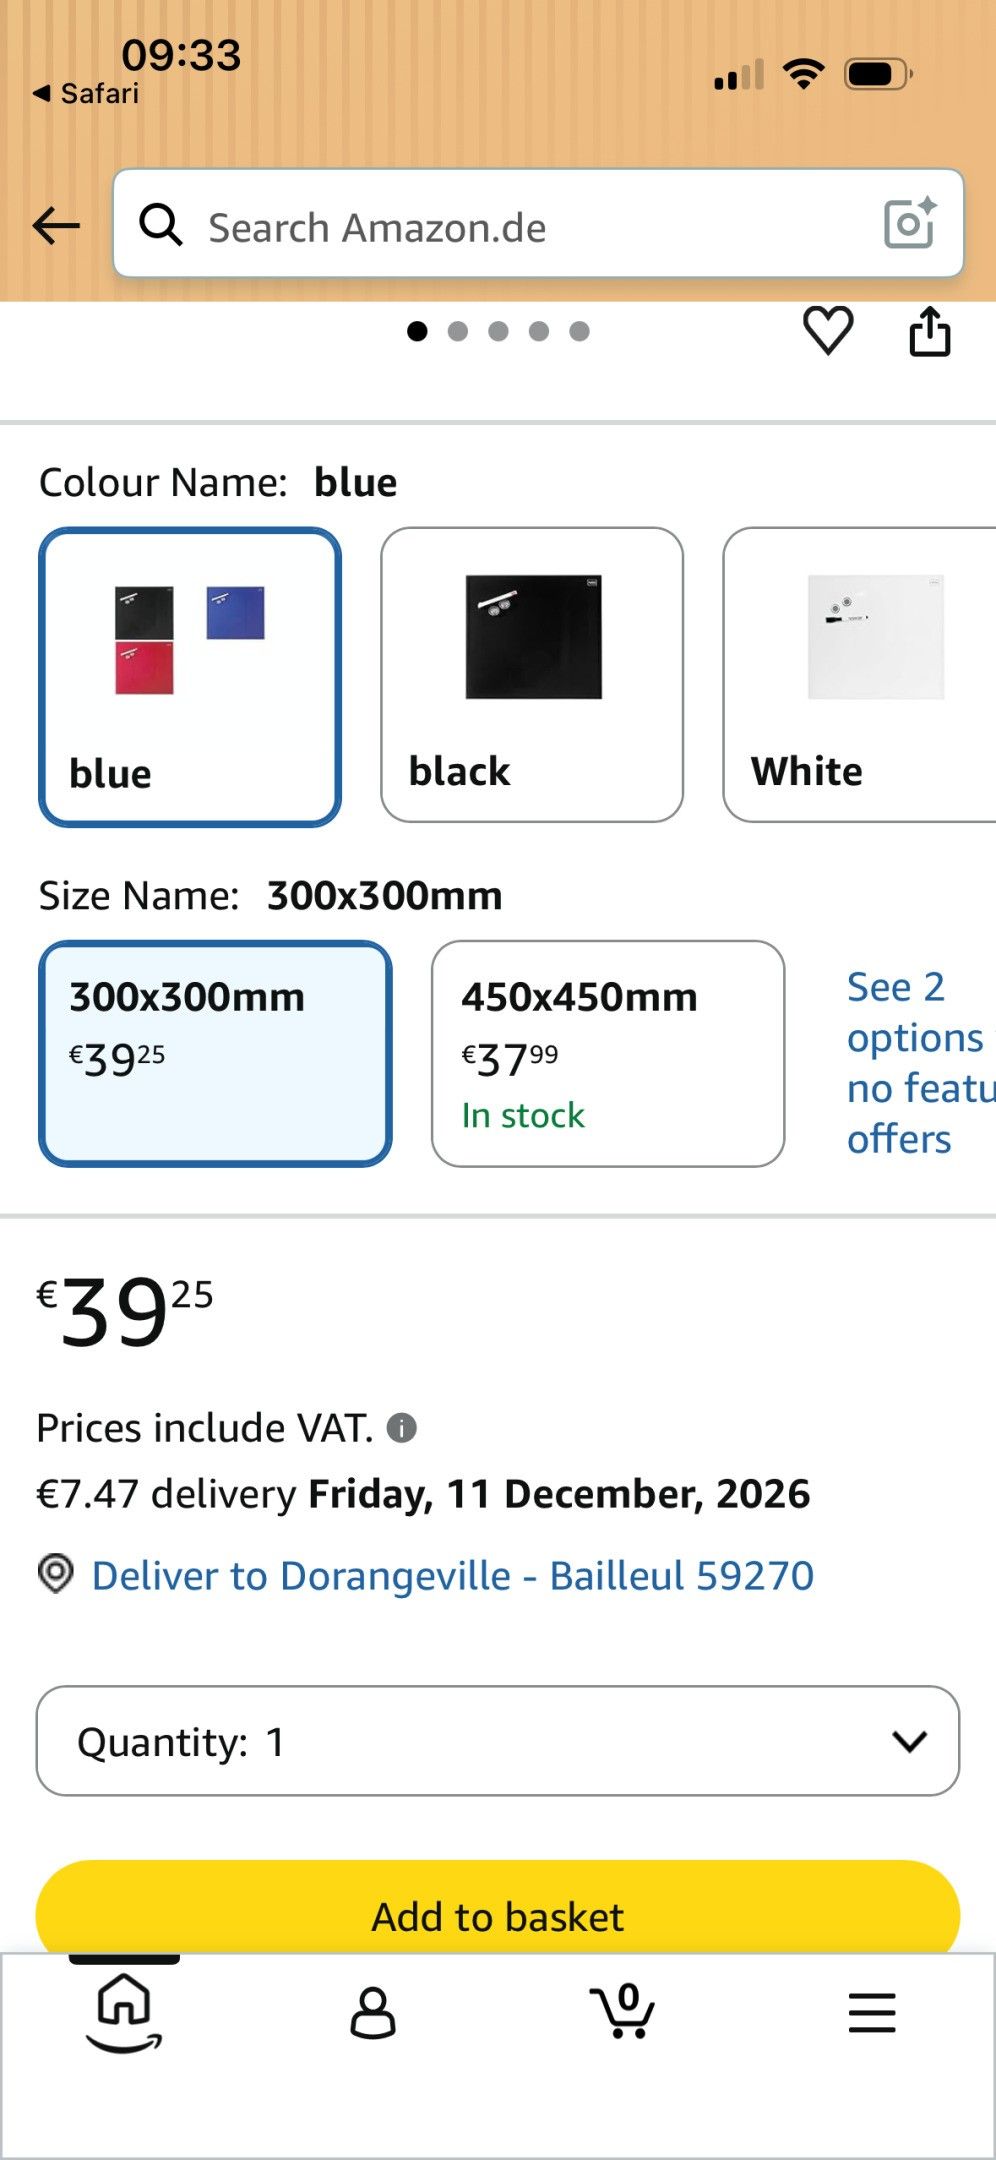Open account profile icon
The width and height of the screenshot is (996, 2160).
tap(373, 2012)
